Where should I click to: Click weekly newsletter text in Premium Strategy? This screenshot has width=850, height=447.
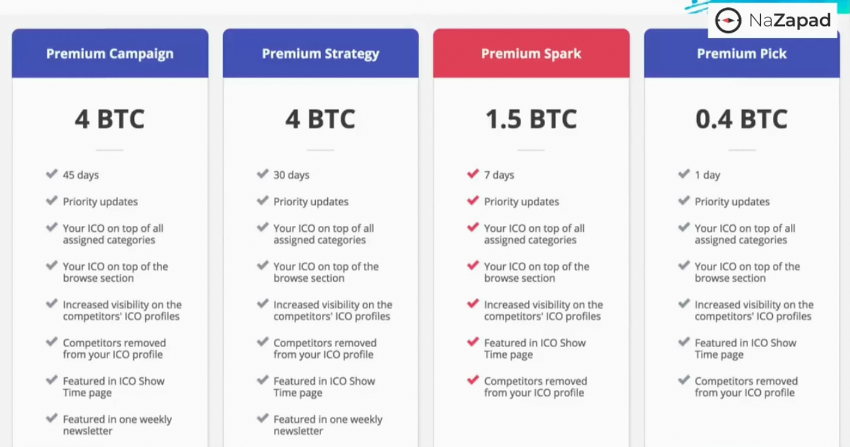click(x=328, y=425)
